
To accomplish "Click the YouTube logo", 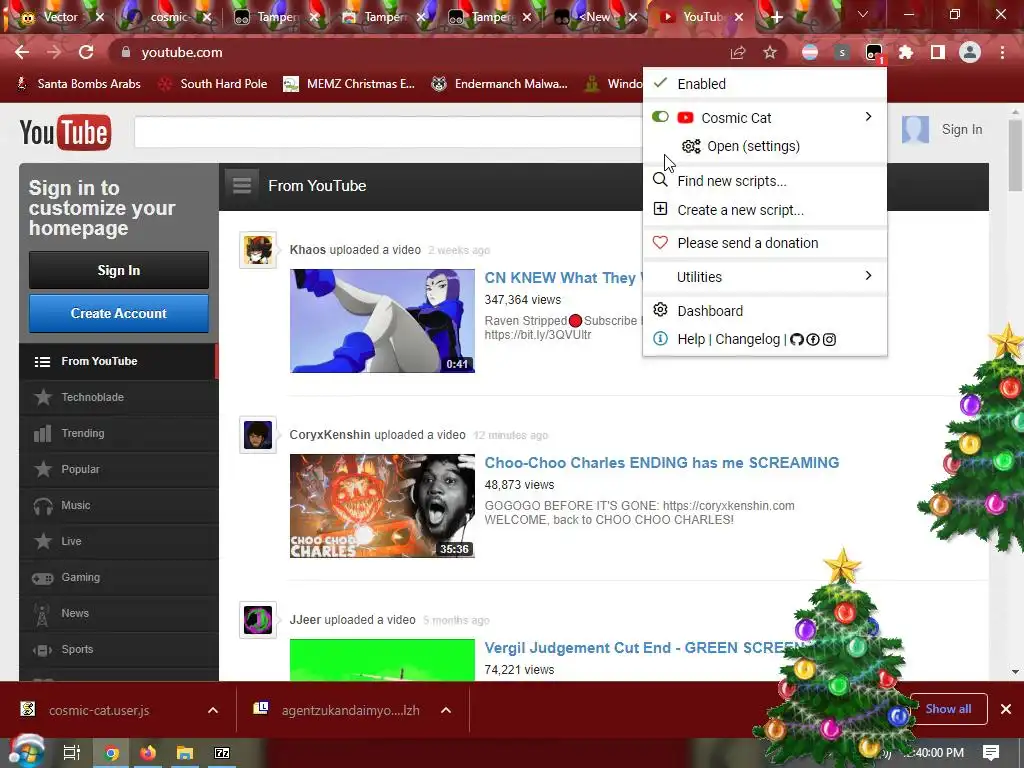I will [65, 133].
